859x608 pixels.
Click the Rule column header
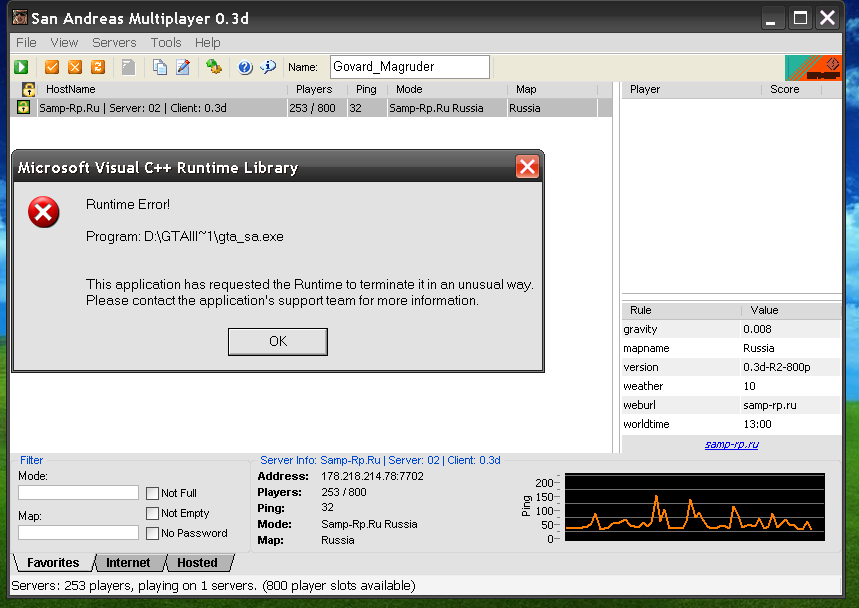[x=682, y=311]
